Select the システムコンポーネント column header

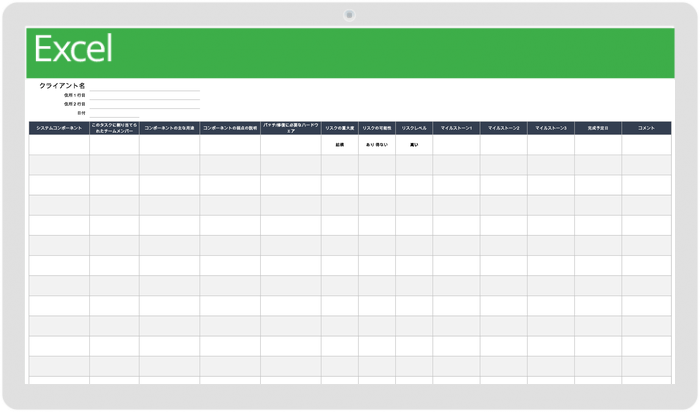(59, 128)
